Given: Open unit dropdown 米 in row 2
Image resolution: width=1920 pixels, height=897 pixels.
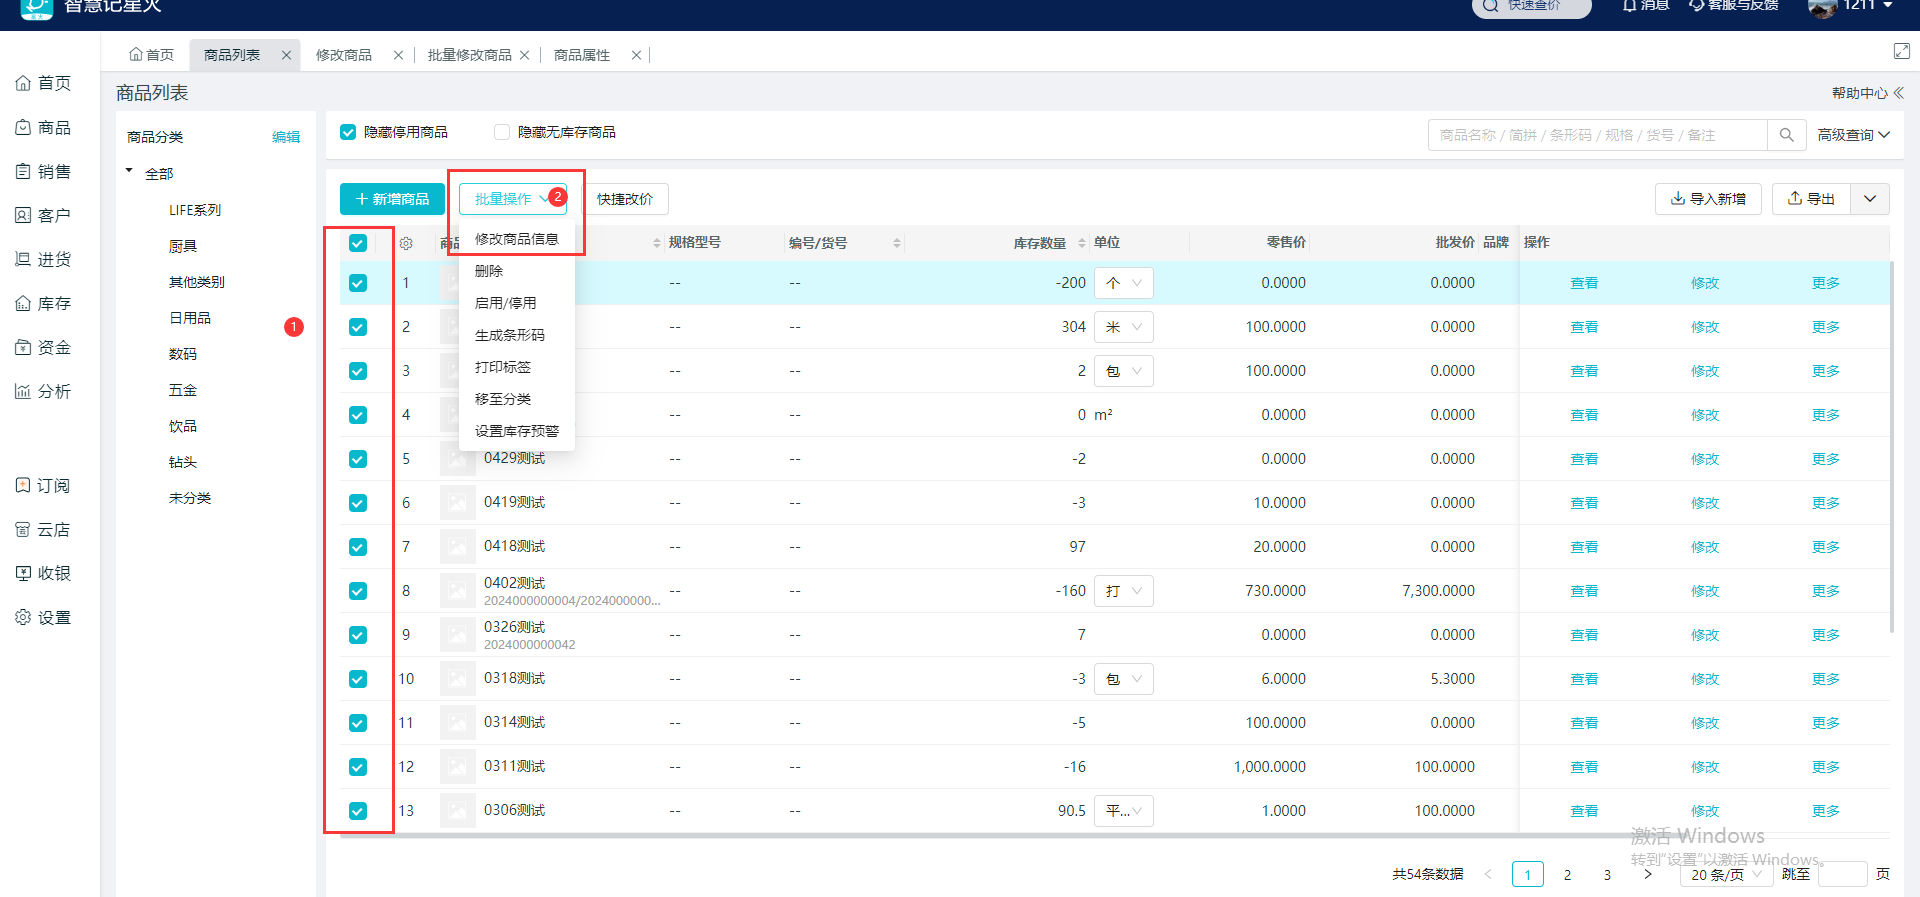Looking at the screenshot, I should (x=1124, y=327).
